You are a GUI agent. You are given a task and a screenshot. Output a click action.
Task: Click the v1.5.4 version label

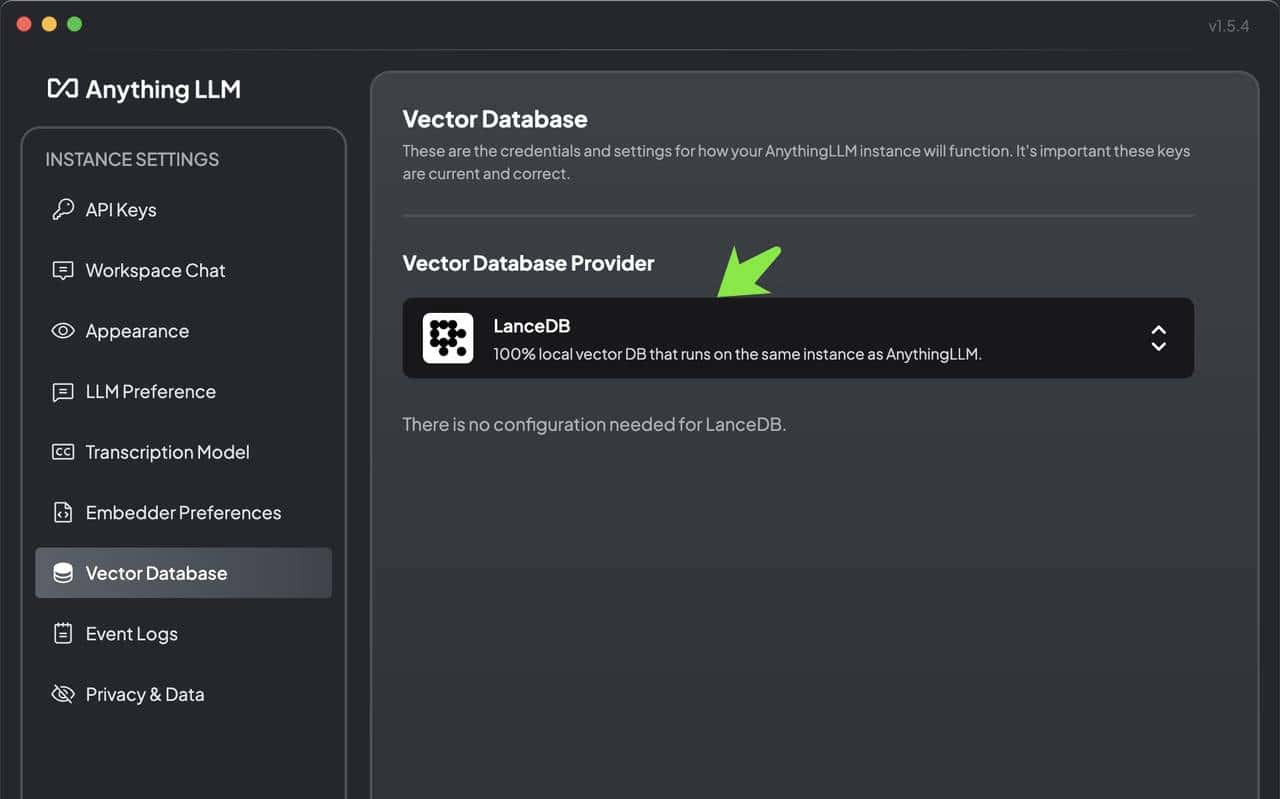click(1228, 26)
